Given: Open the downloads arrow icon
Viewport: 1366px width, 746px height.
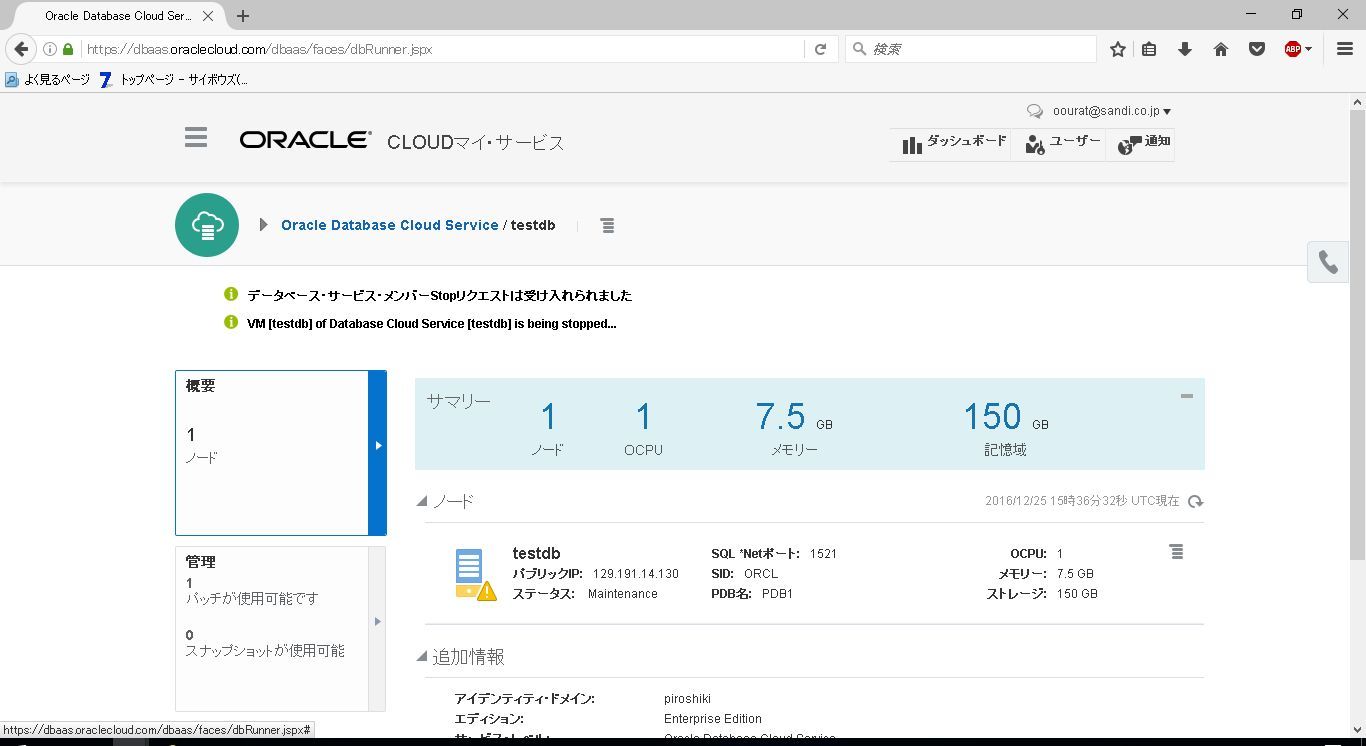Looking at the screenshot, I should coord(1185,49).
